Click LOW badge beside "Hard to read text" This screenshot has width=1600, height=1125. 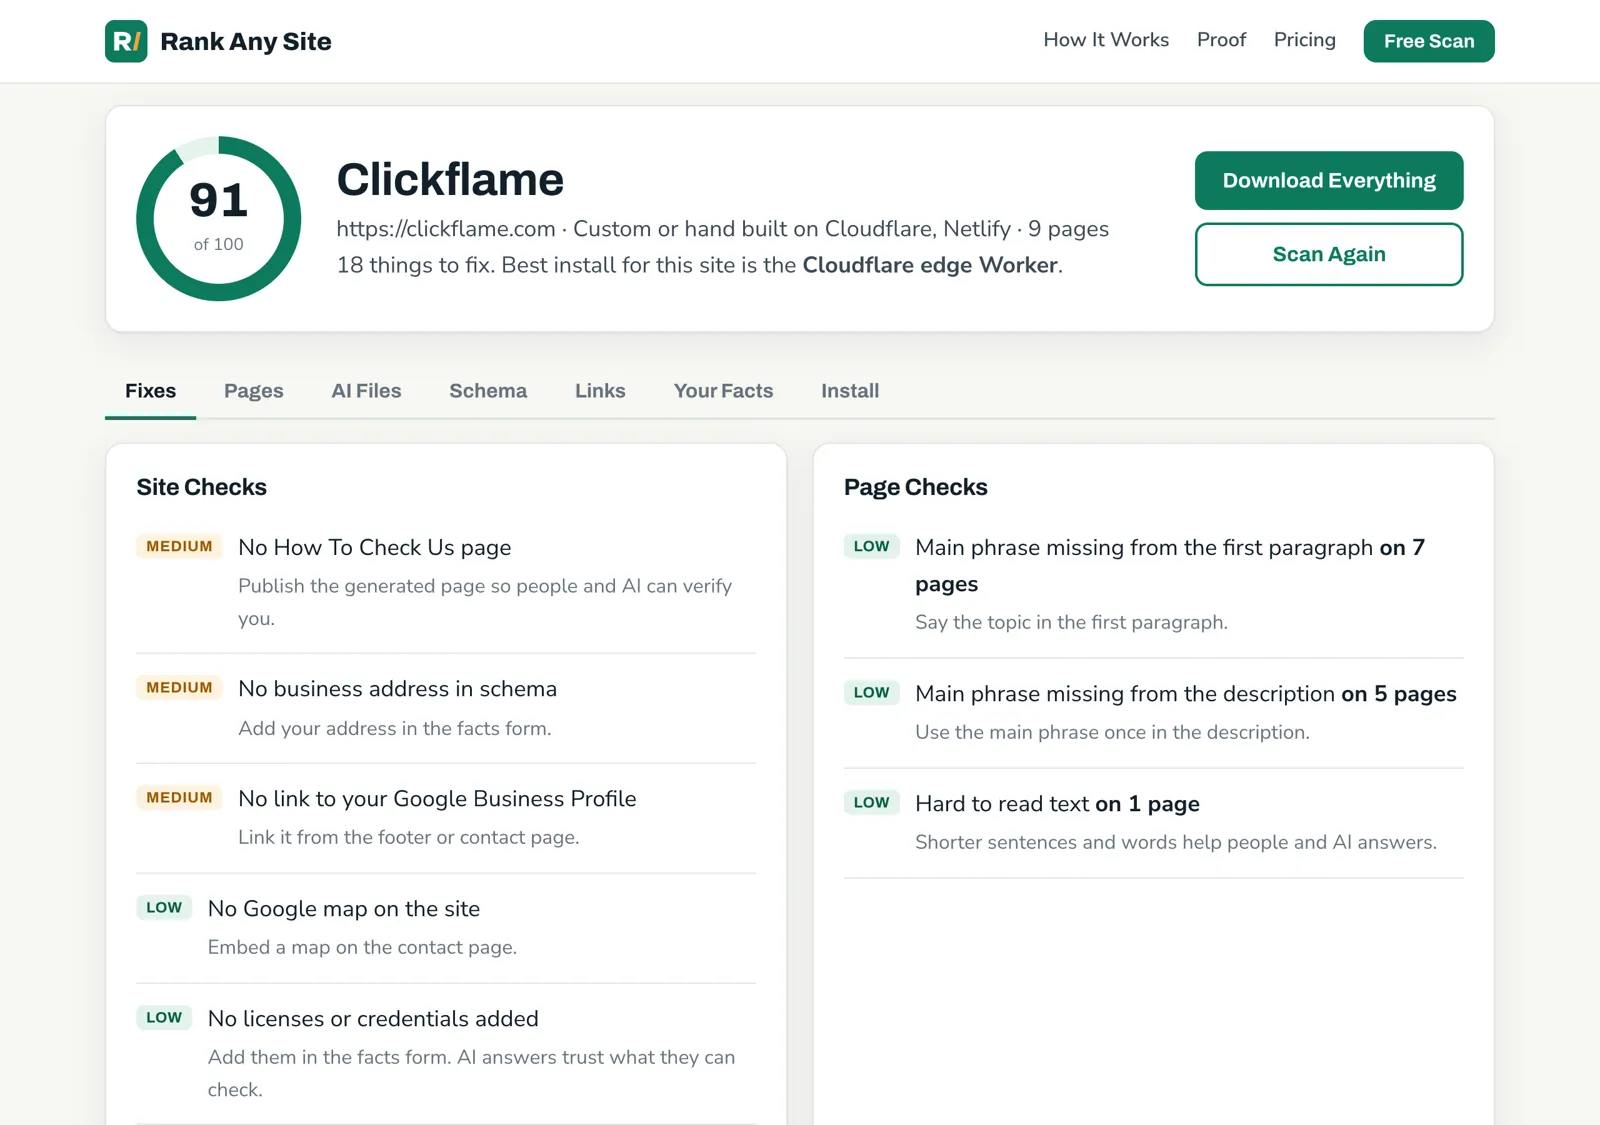point(871,802)
